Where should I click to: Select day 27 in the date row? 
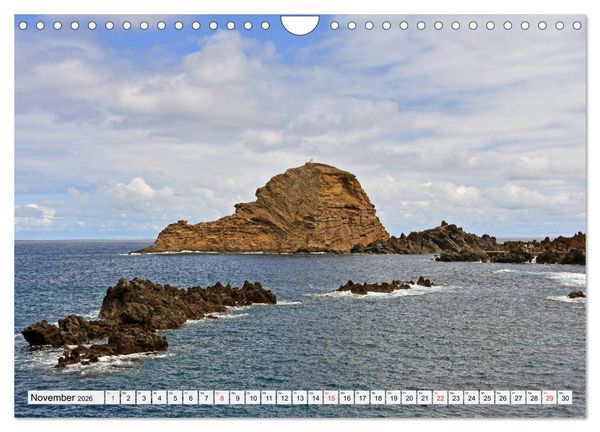pos(518,398)
